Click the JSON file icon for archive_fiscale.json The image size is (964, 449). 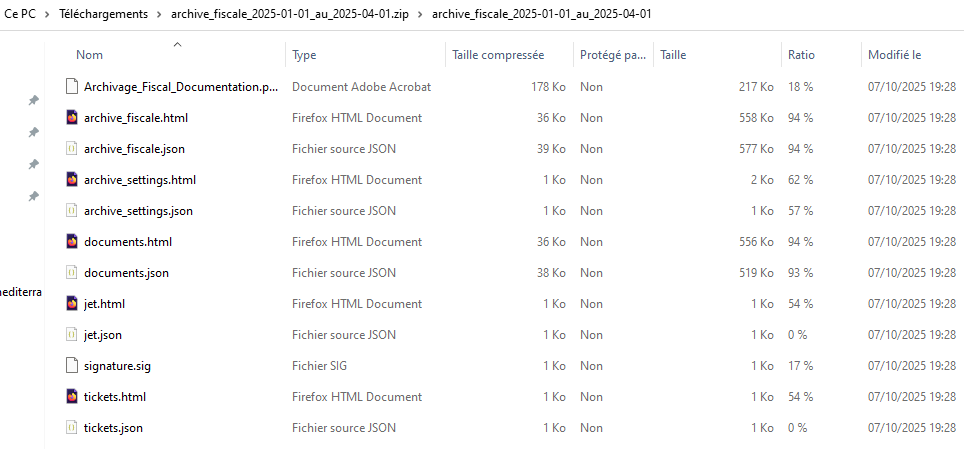tap(72, 149)
